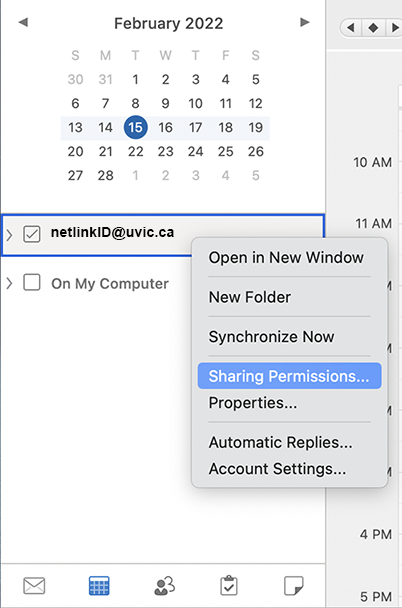
Task: Pick February 20 in mini calendar
Action: pyautogui.click(x=75, y=151)
